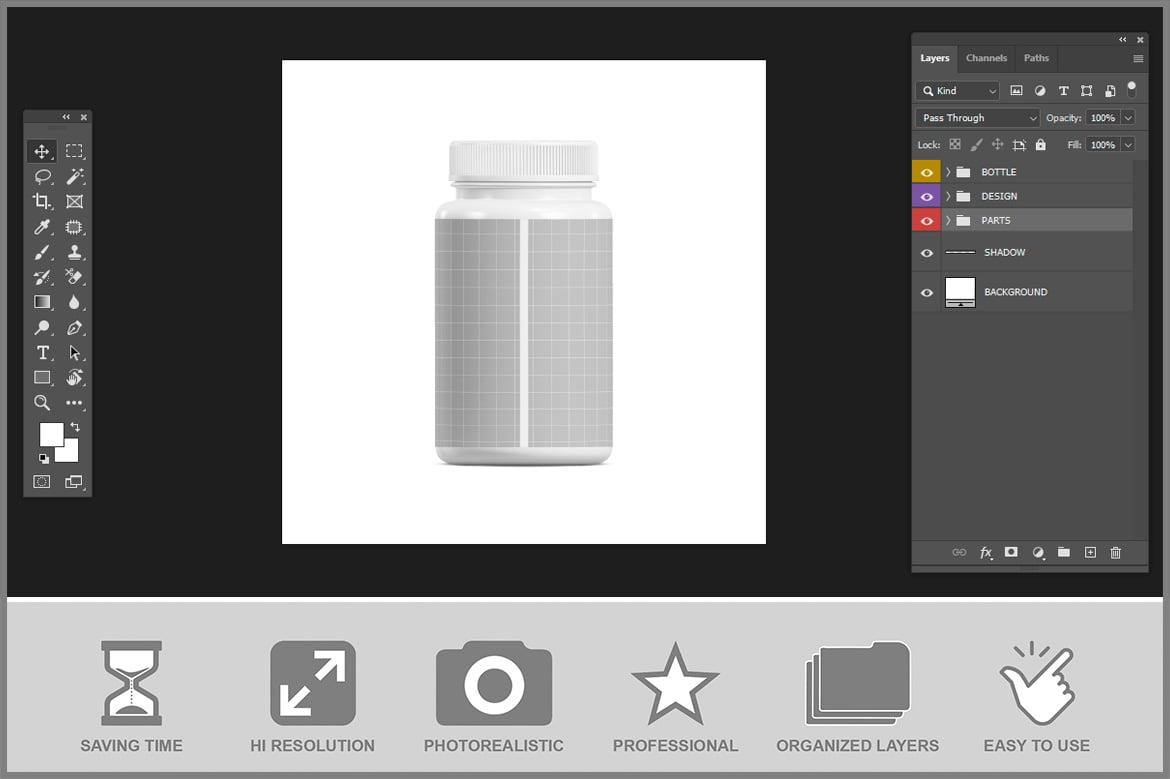
Task: Select the Pen tool
Action: [74, 328]
